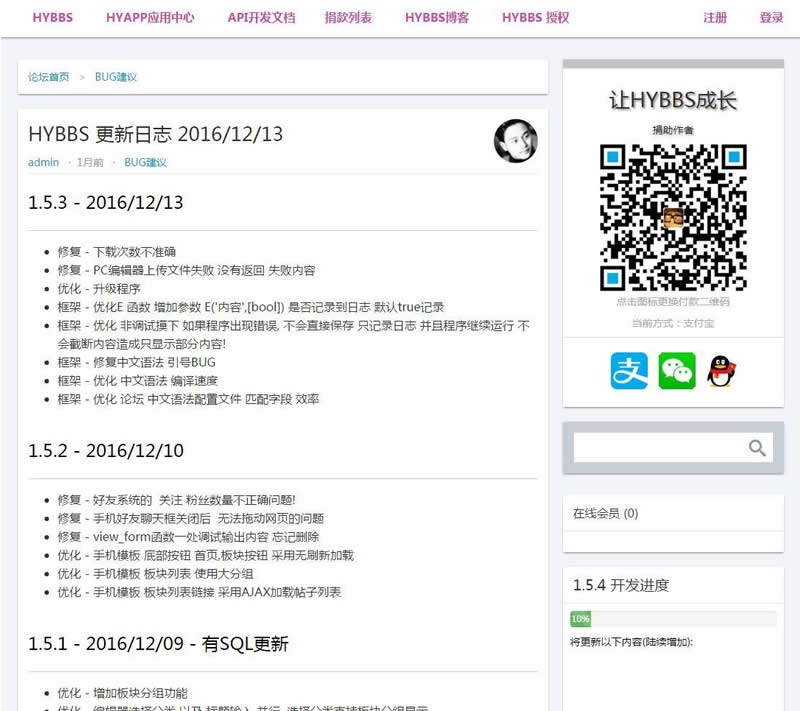Click the 注册 register link

[715, 18]
